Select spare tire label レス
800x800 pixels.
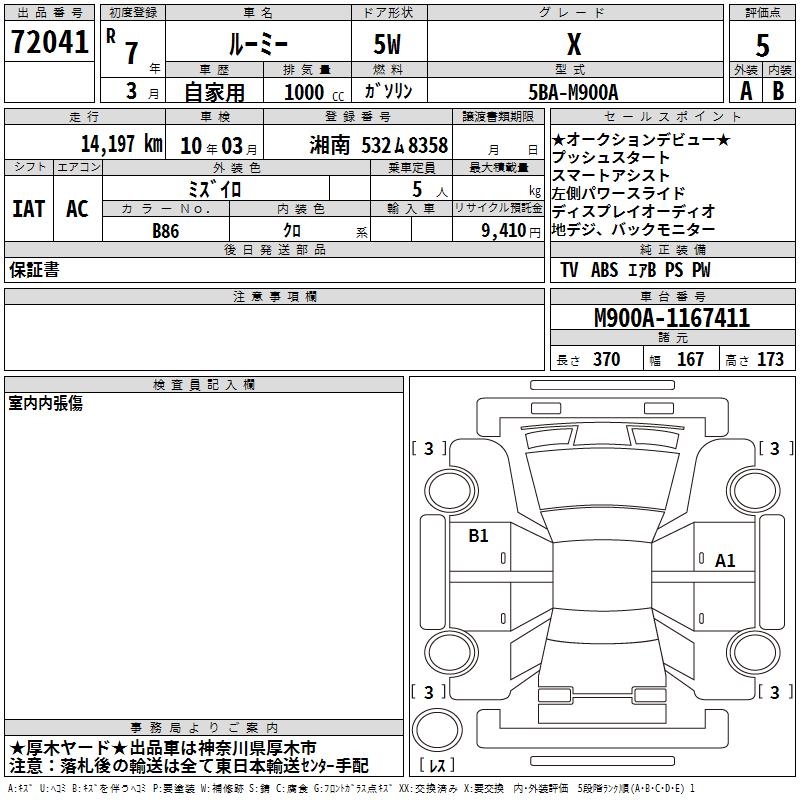click(437, 765)
